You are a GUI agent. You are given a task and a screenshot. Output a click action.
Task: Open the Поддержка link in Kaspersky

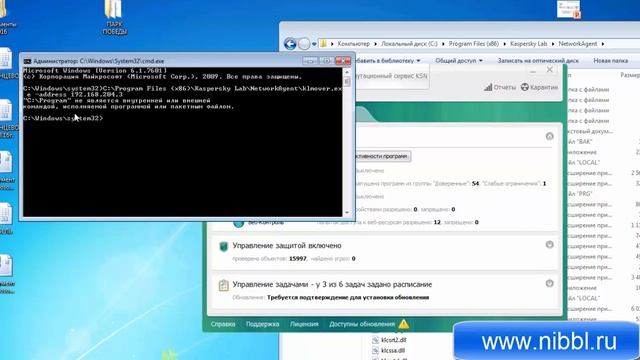point(262,324)
